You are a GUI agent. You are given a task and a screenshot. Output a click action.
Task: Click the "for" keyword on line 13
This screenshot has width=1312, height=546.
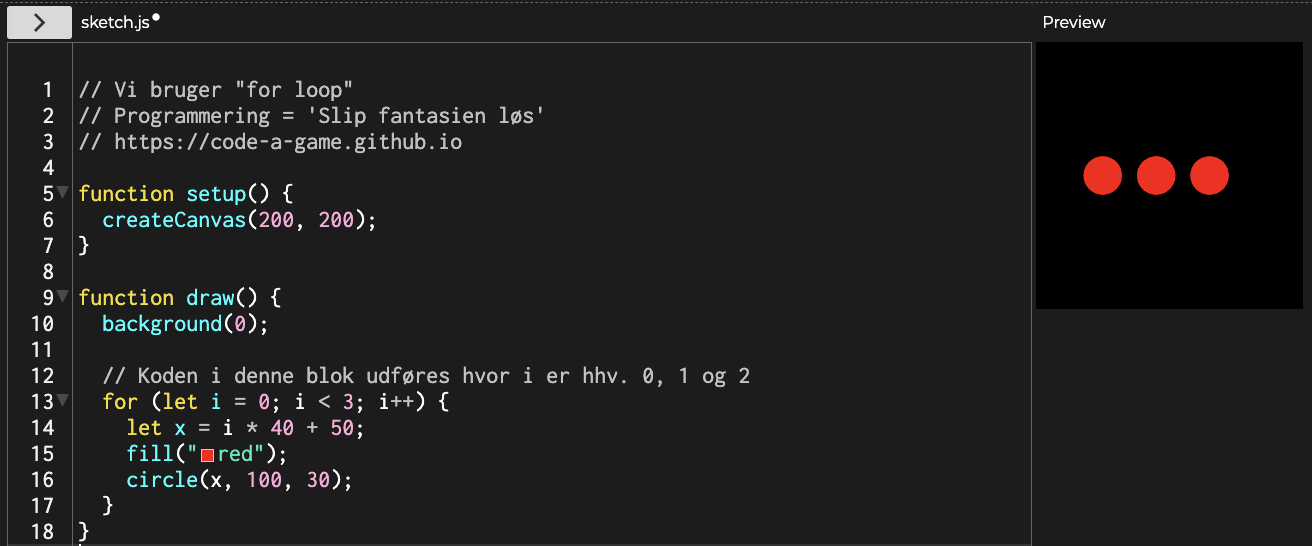click(x=120, y=402)
